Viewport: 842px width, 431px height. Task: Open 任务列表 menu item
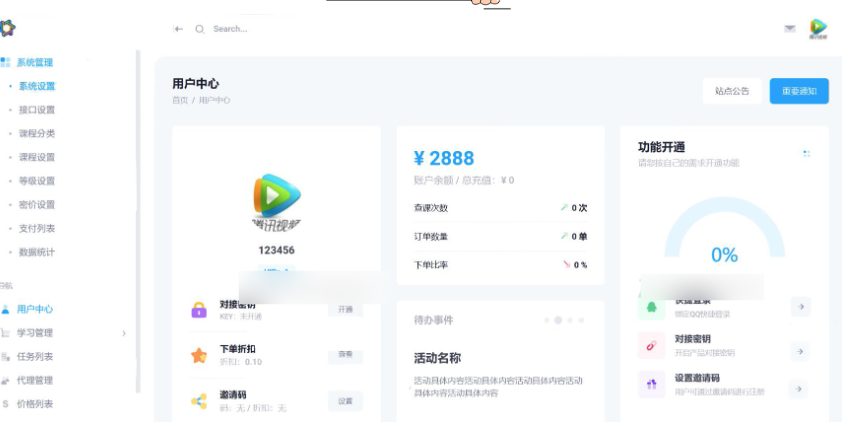35,356
